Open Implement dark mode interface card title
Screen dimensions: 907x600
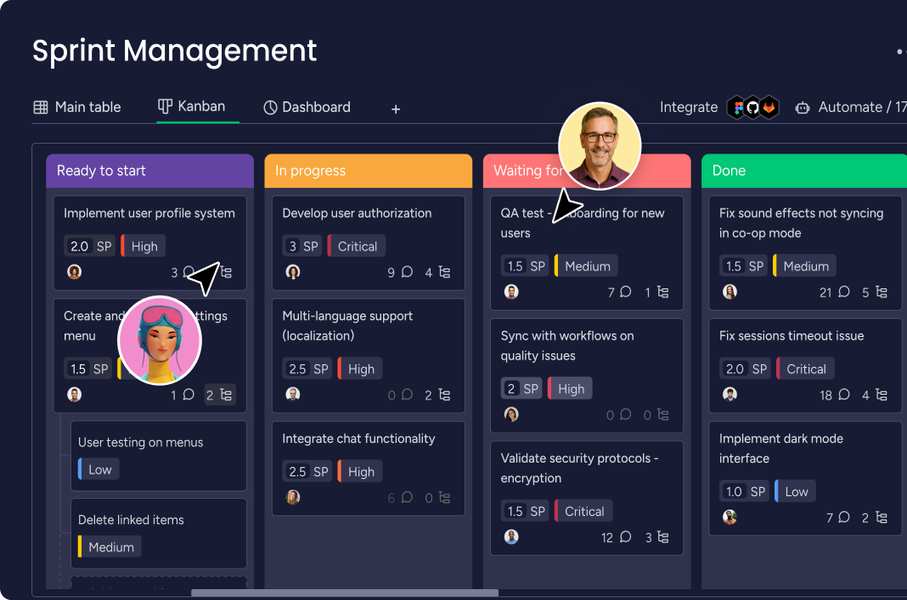781,448
